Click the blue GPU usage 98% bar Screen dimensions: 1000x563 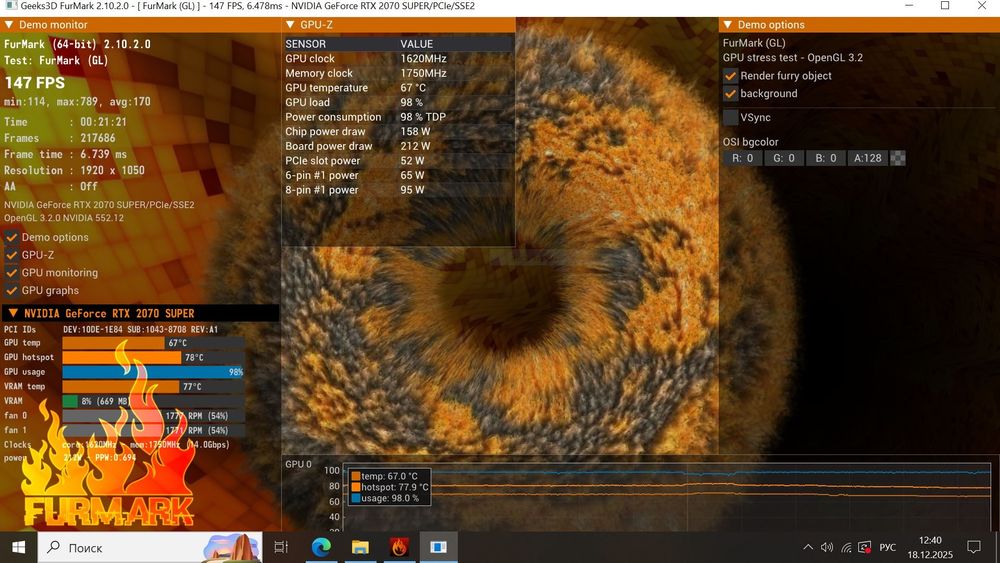coord(153,372)
